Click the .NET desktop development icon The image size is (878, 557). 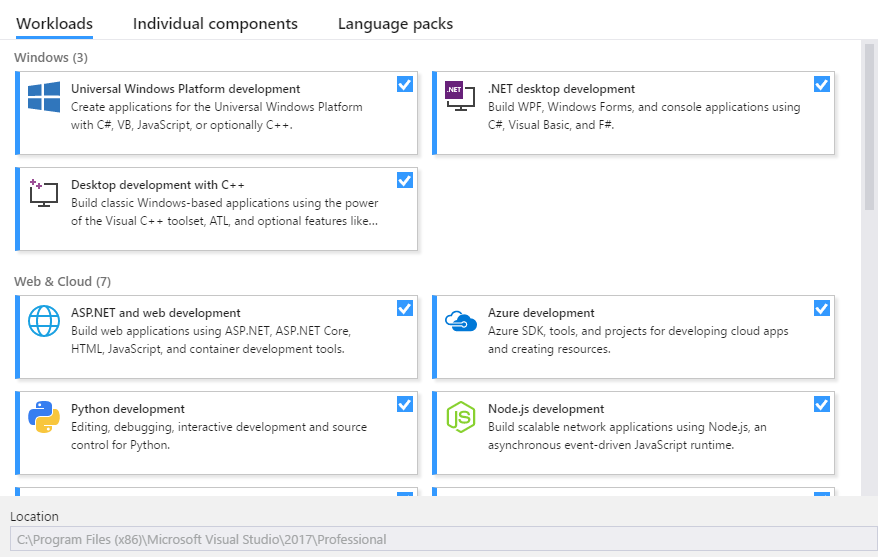[460, 95]
